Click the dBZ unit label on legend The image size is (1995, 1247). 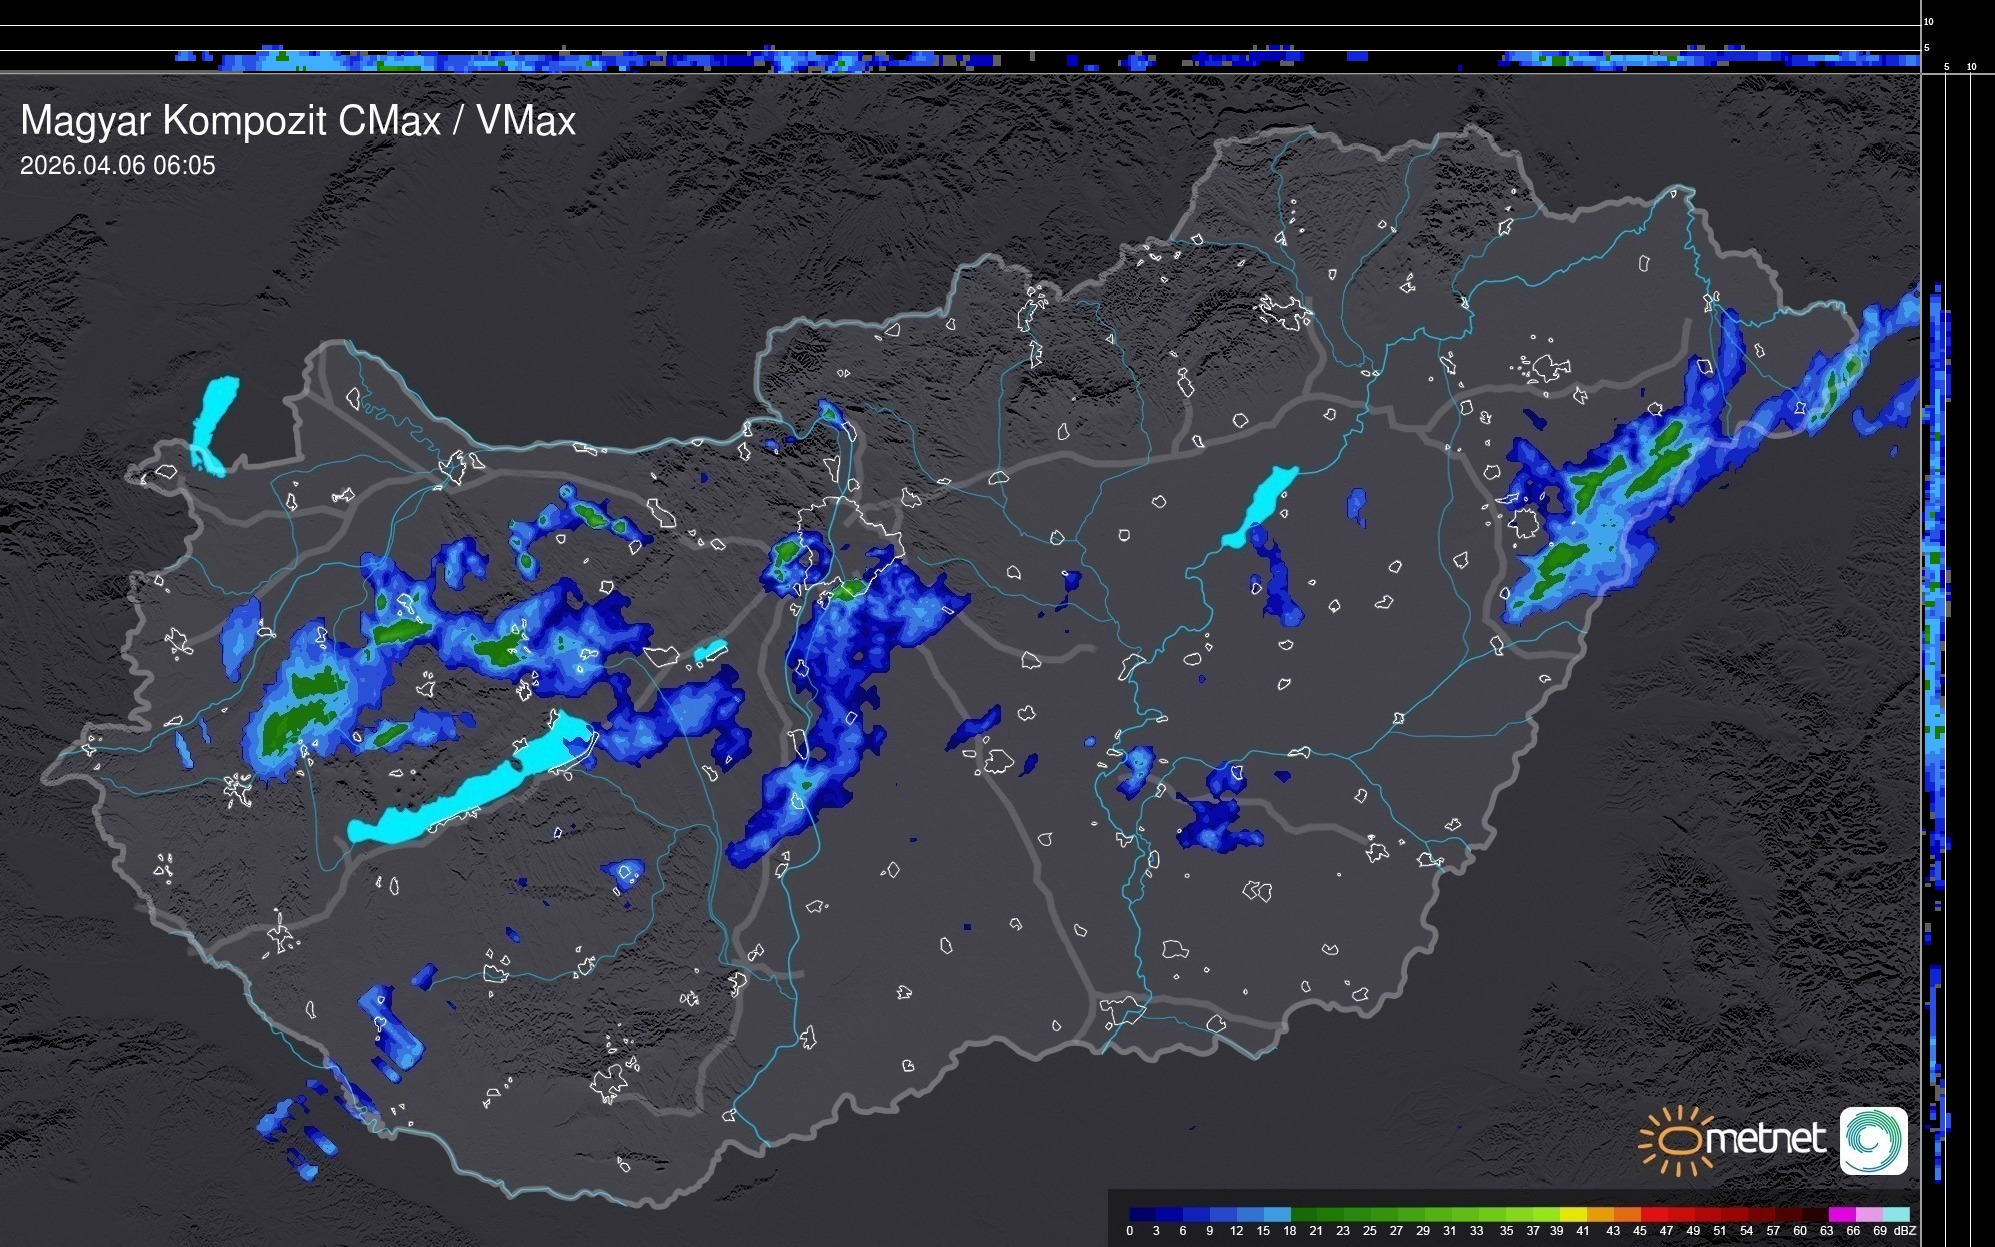click(1905, 1231)
